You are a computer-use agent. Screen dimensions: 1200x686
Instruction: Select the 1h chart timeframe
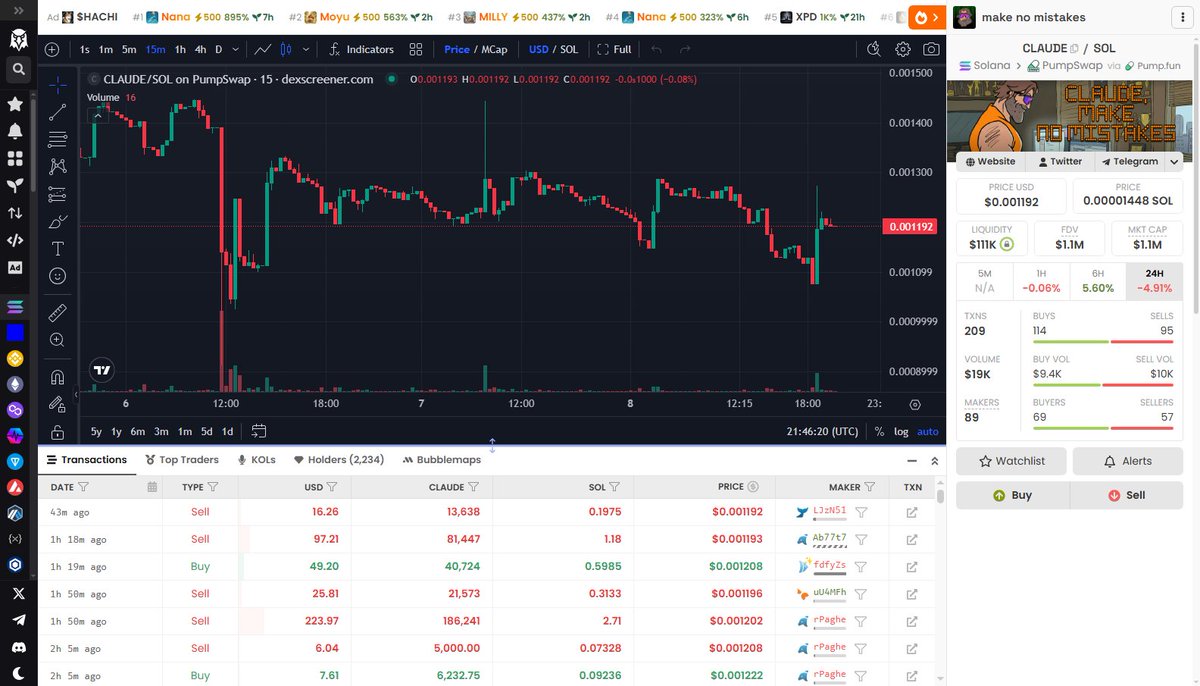180,49
